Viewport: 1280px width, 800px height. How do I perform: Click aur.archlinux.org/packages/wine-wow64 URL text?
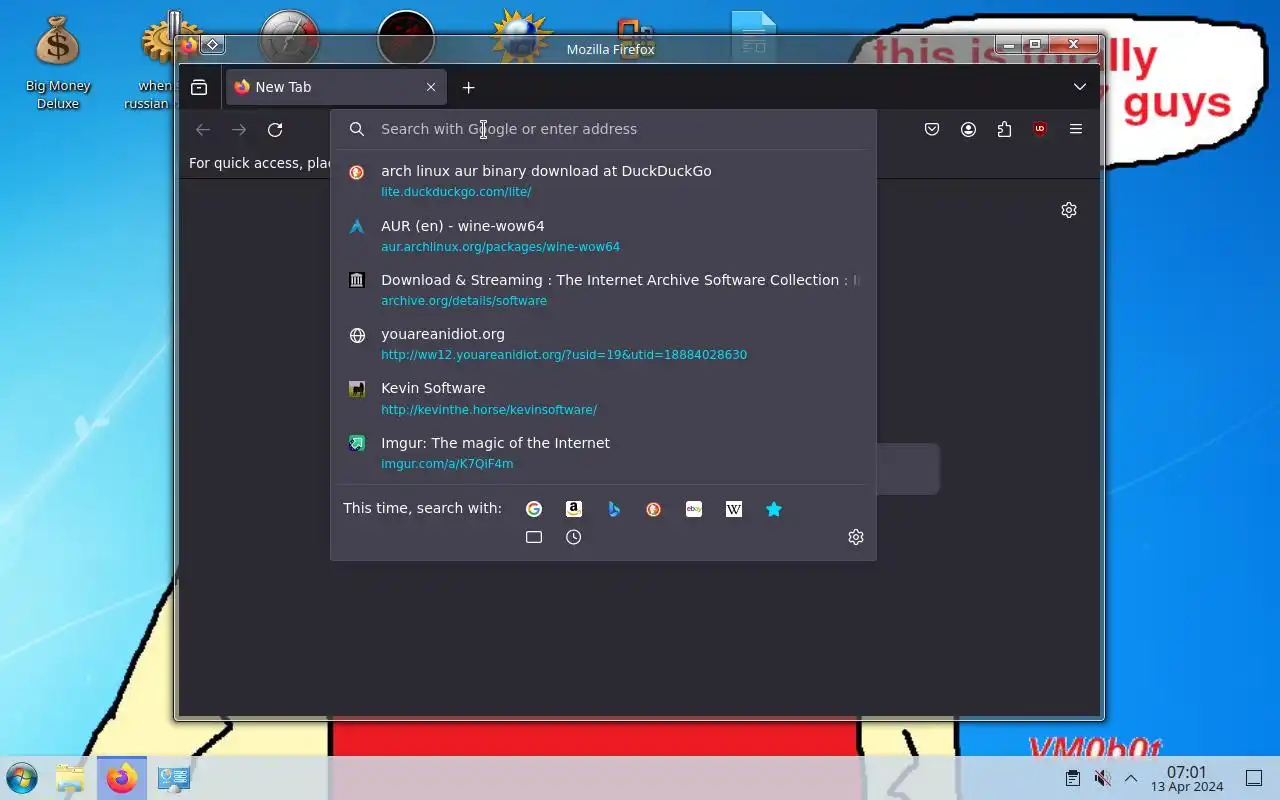coord(500,247)
